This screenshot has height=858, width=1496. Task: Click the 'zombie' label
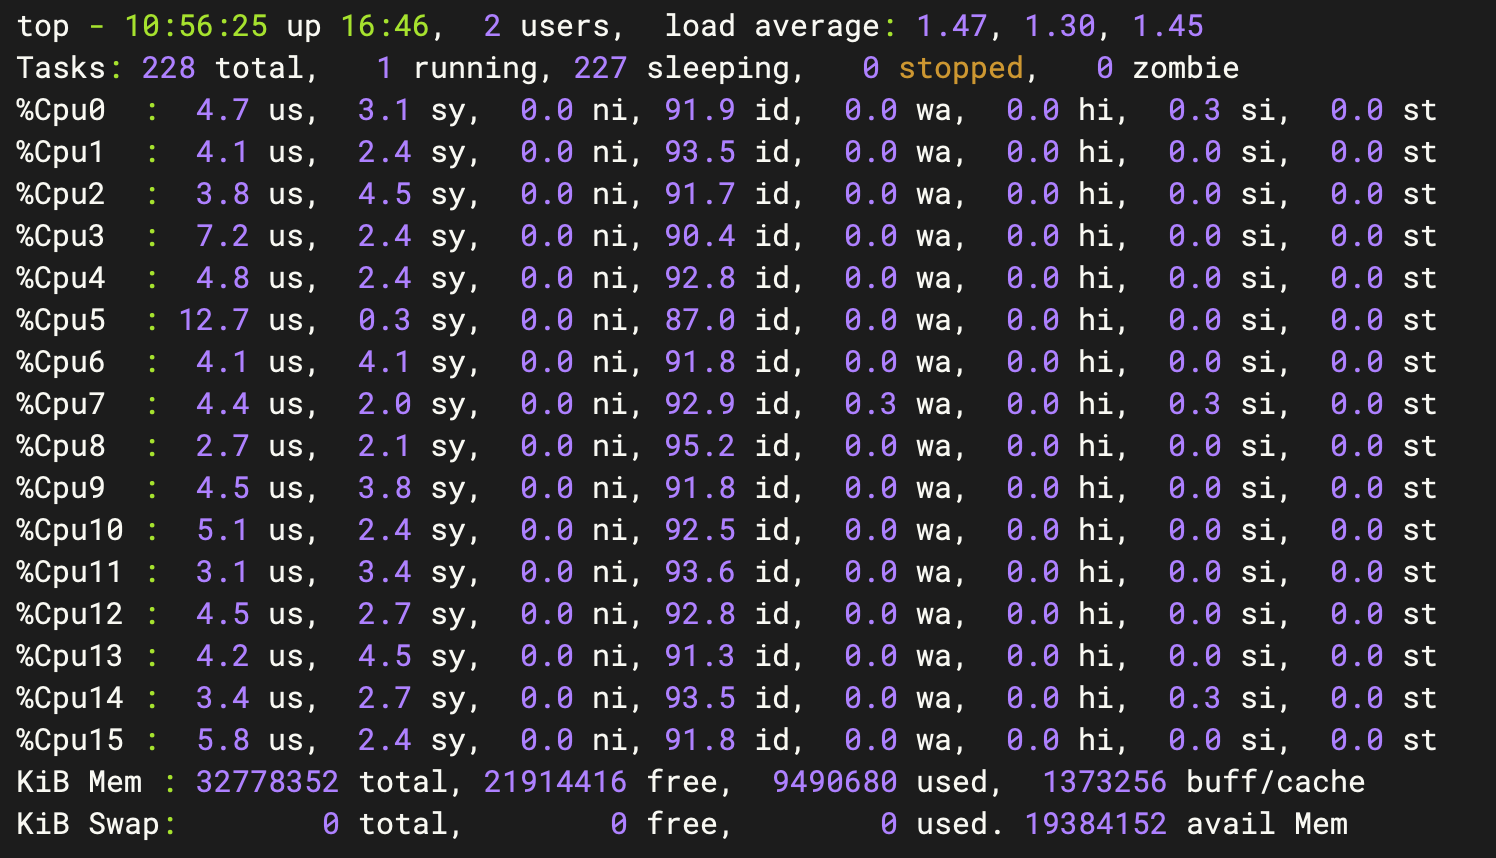pyautogui.click(x=1185, y=68)
